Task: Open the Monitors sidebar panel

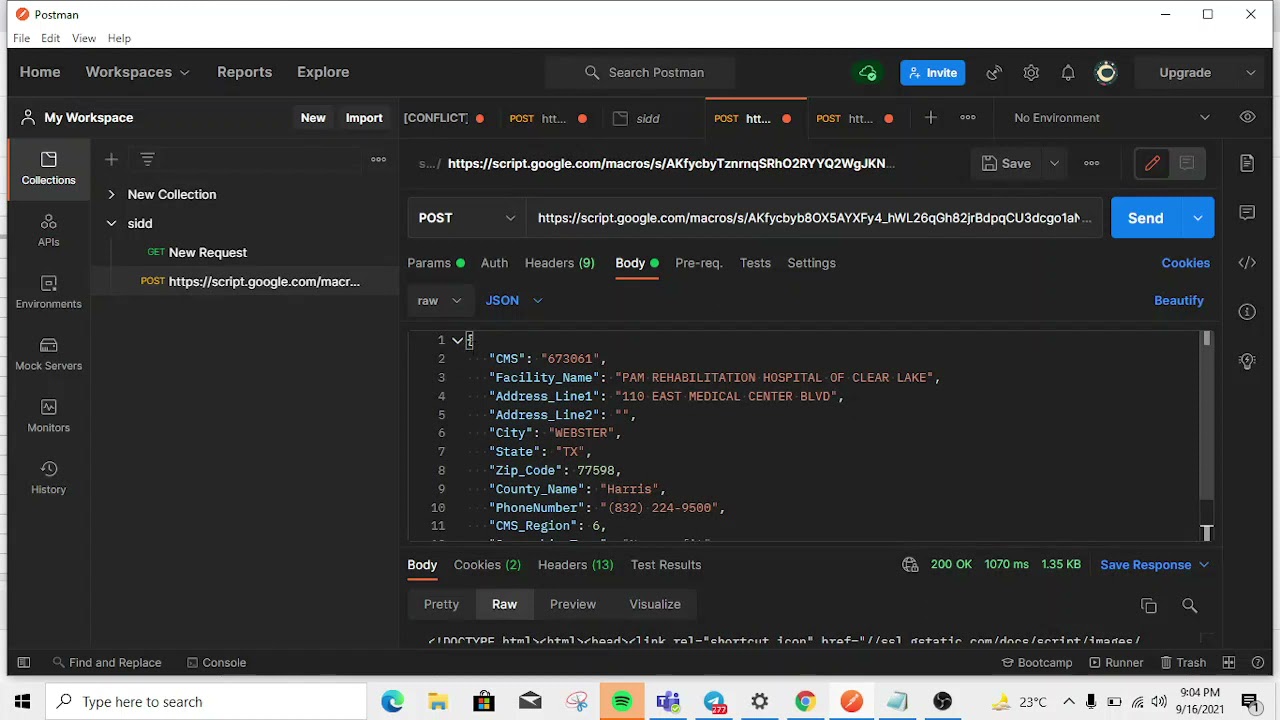Action: 48,416
